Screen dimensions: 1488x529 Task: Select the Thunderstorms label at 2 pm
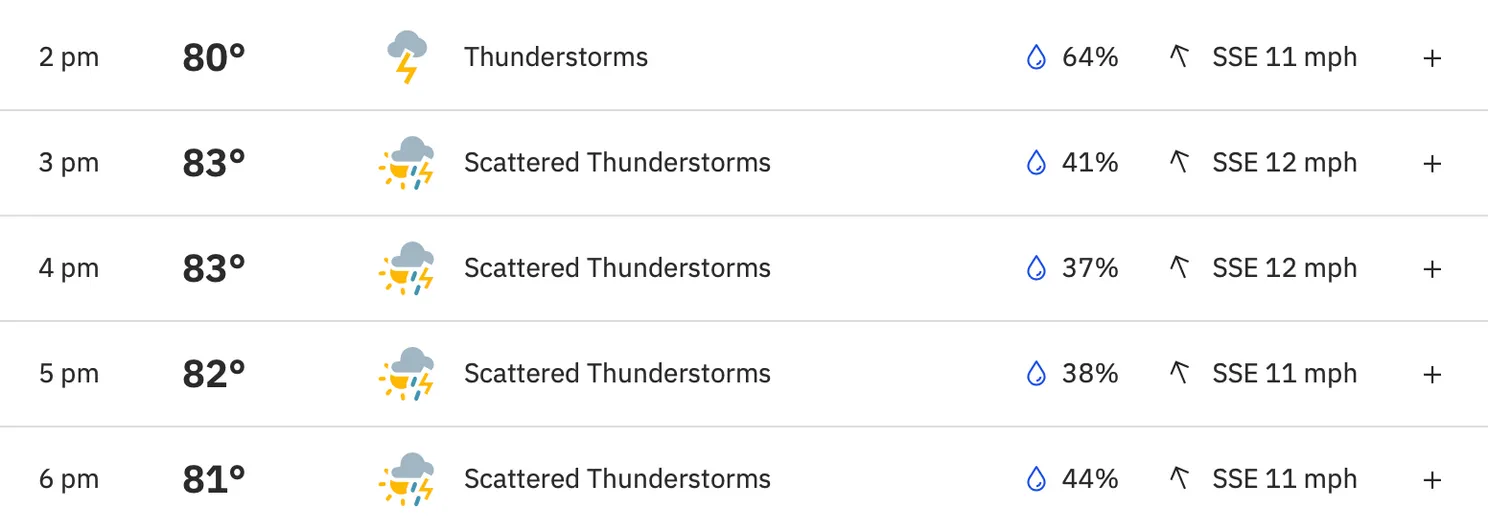coord(556,57)
